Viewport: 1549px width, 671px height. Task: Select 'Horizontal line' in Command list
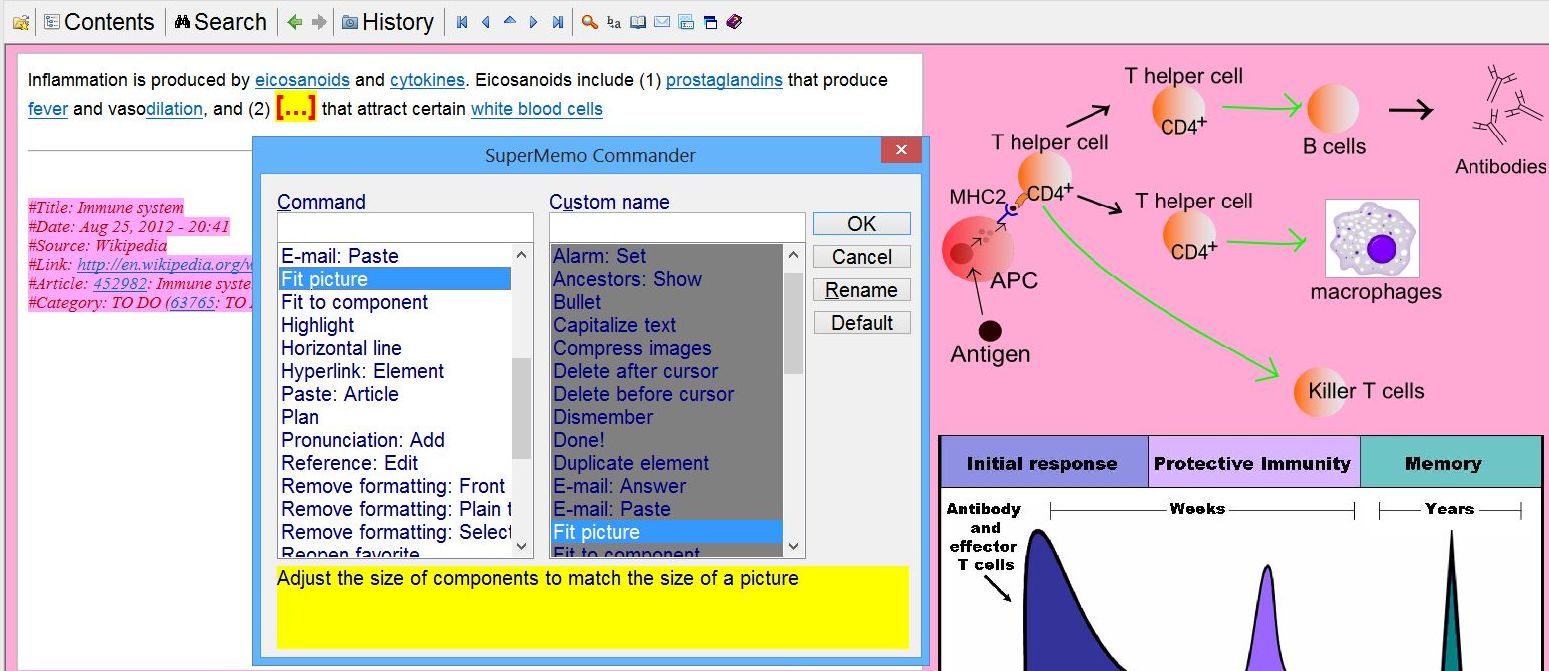point(341,348)
